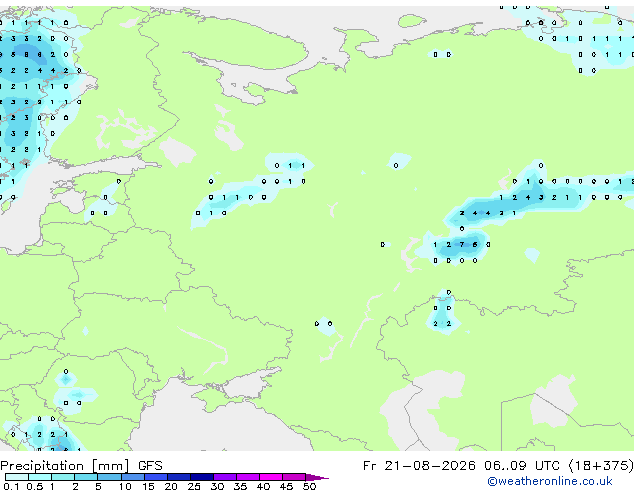This screenshot has width=634, height=490.
Task: Click the '10' legend scale value
Action: (125, 486)
